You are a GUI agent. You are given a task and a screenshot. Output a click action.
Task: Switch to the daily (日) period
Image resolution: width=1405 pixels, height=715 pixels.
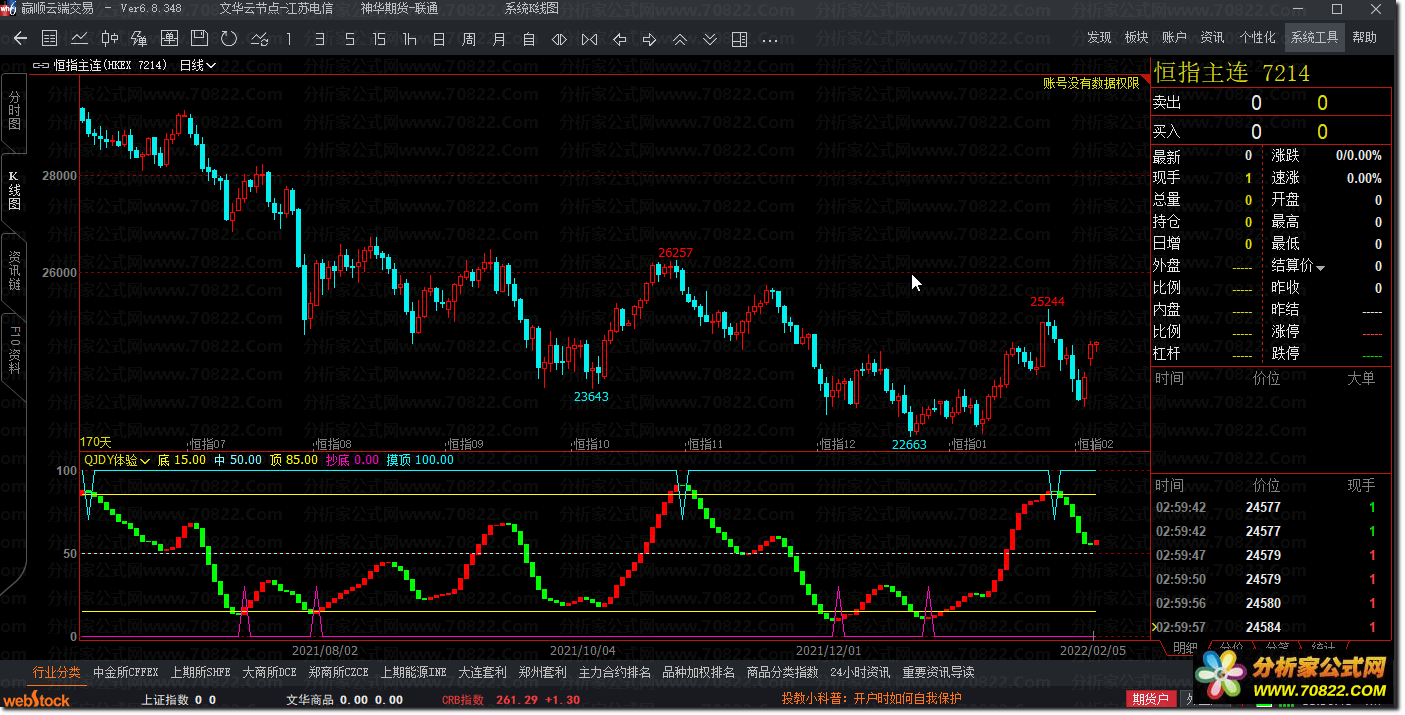[x=439, y=39]
